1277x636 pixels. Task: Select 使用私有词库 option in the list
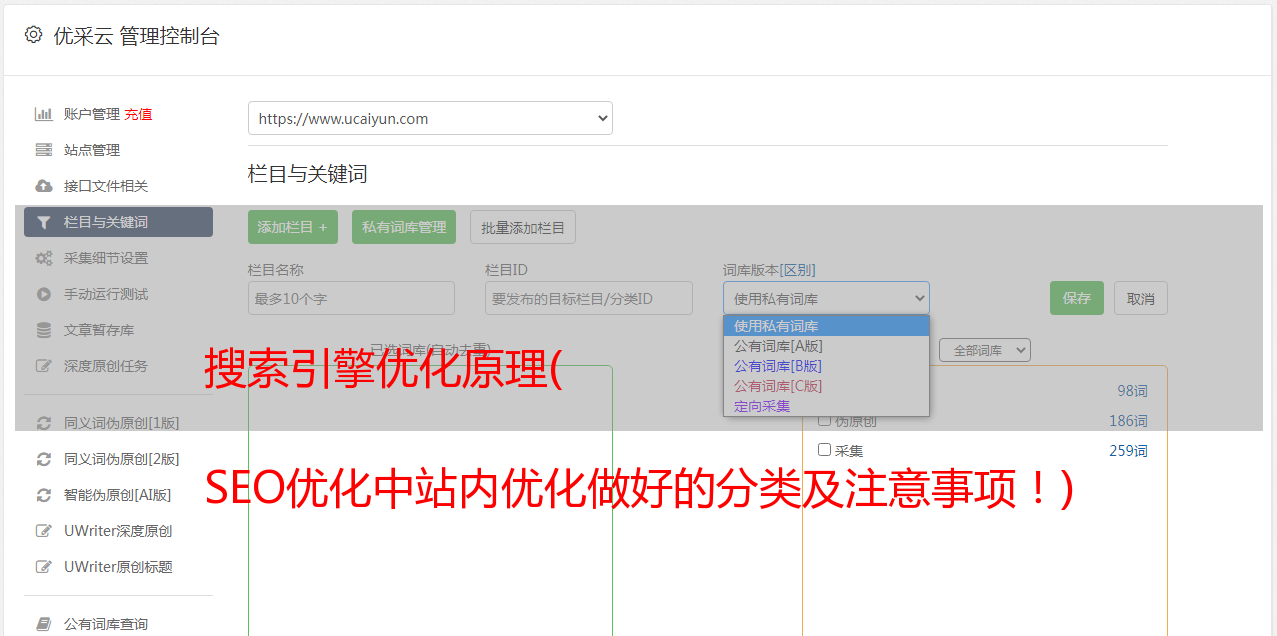[x=826, y=326]
